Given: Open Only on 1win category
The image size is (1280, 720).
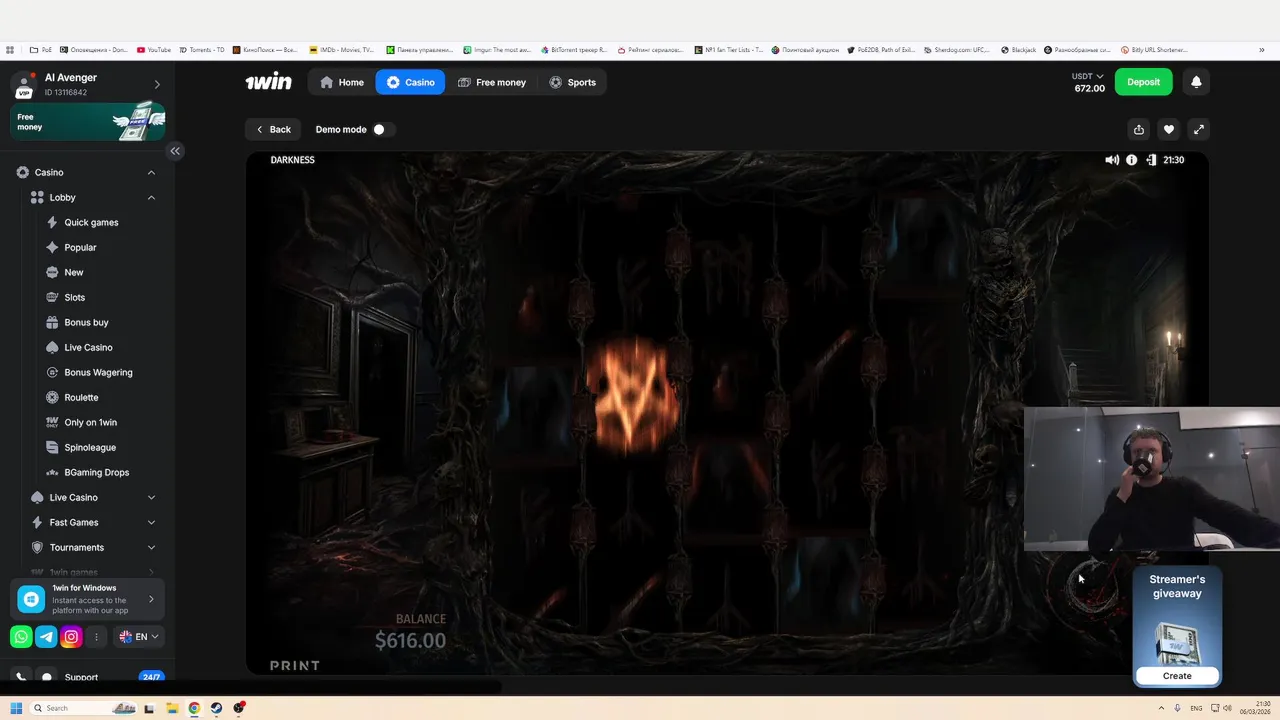Looking at the screenshot, I should [90, 422].
